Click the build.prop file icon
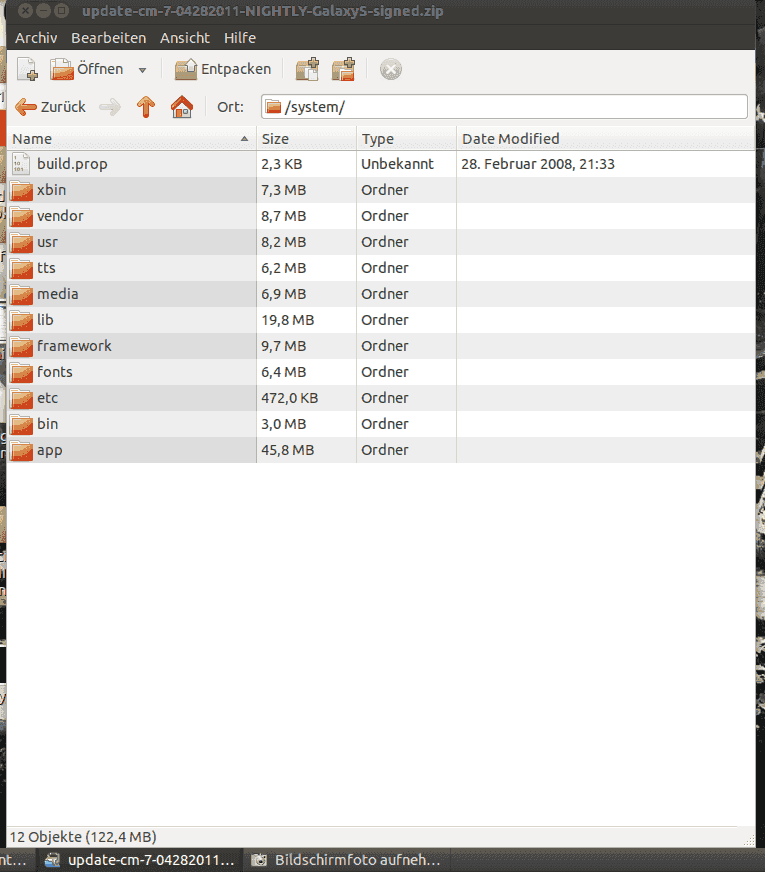 [x=21, y=164]
